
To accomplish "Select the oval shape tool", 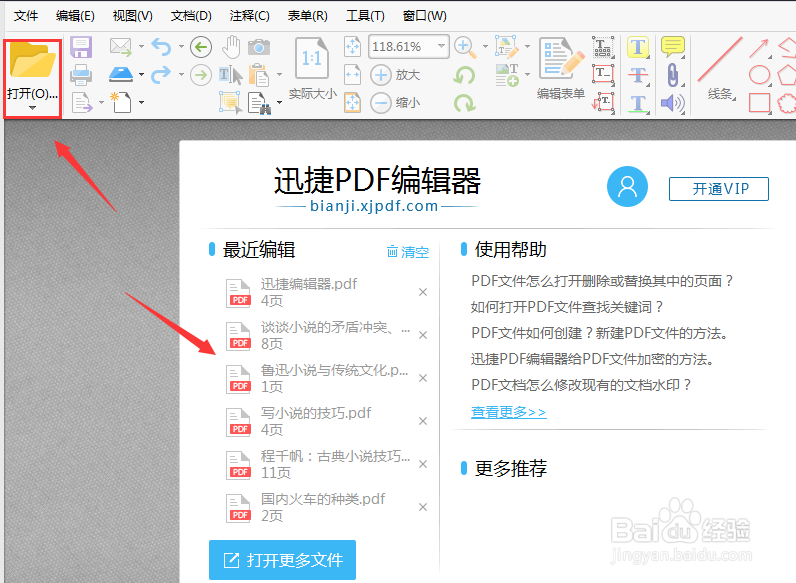I will coord(759,75).
